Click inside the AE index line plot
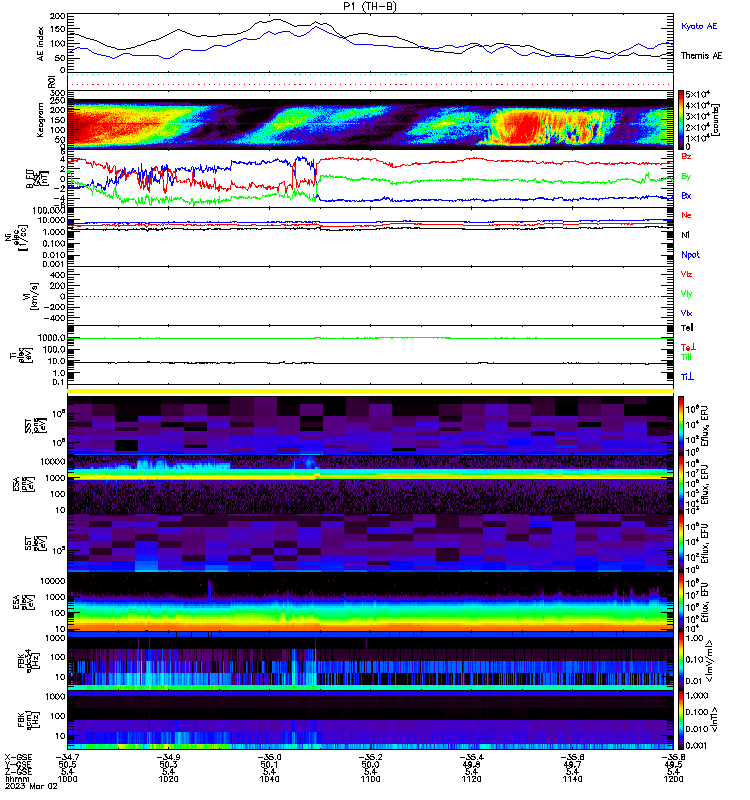 pyautogui.click(x=370, y=43)
